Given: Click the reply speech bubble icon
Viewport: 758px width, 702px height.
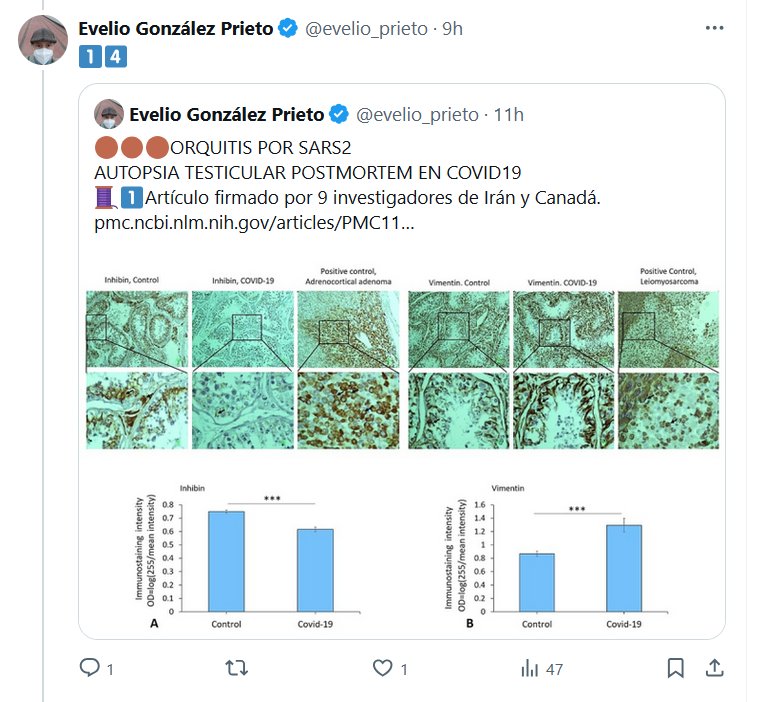Looking at the screenshot, I should 89,668.
